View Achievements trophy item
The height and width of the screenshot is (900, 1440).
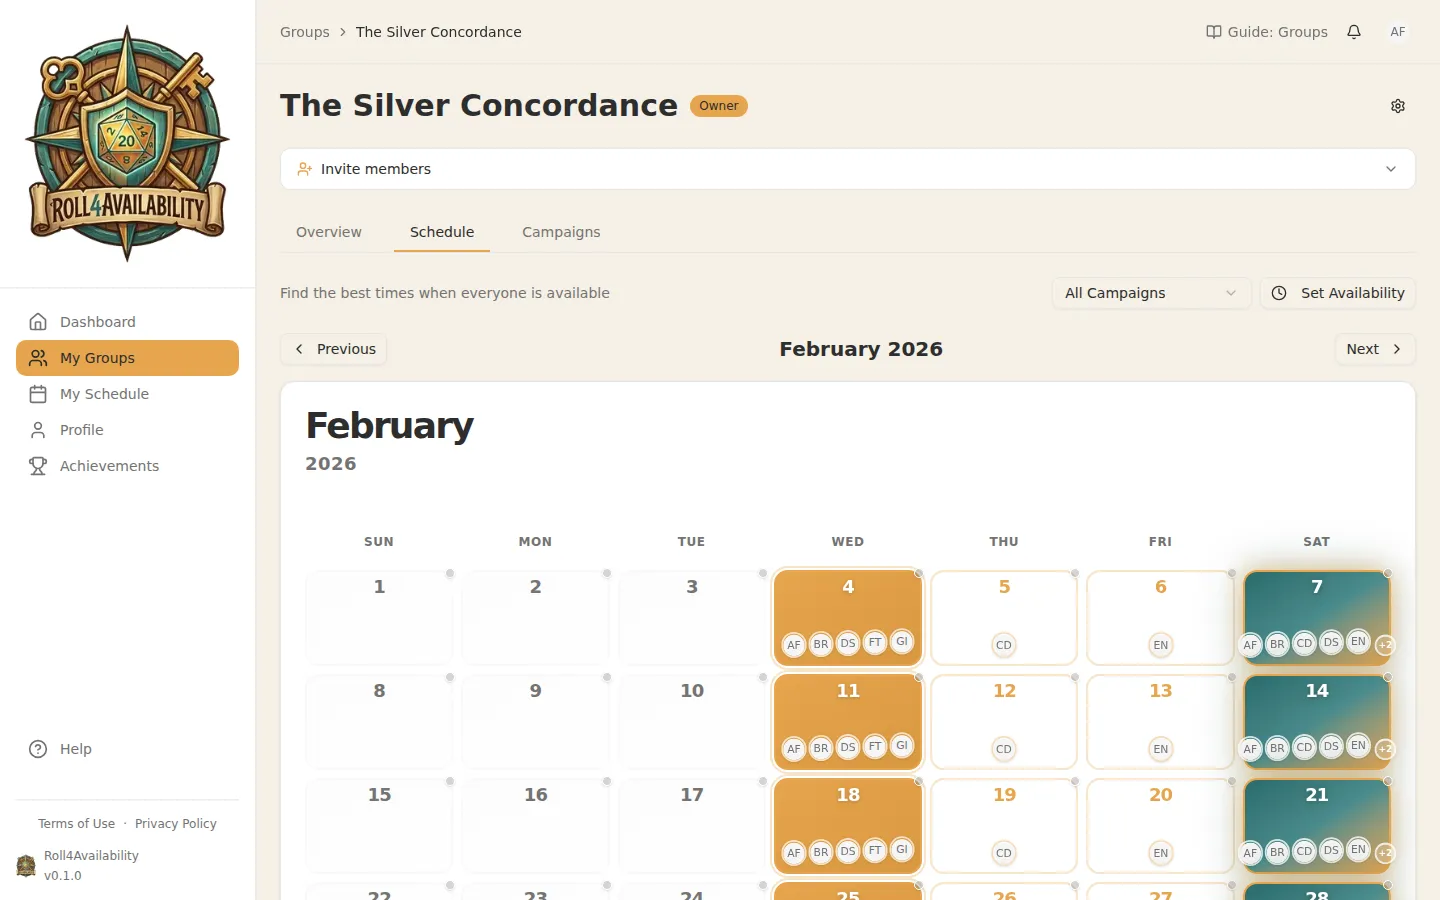click(109, 466)
